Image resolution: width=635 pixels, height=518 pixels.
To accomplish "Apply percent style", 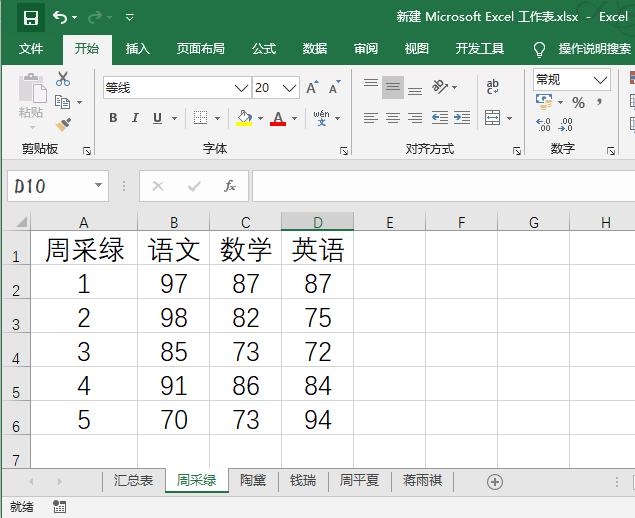I will [x=578, y=102].
